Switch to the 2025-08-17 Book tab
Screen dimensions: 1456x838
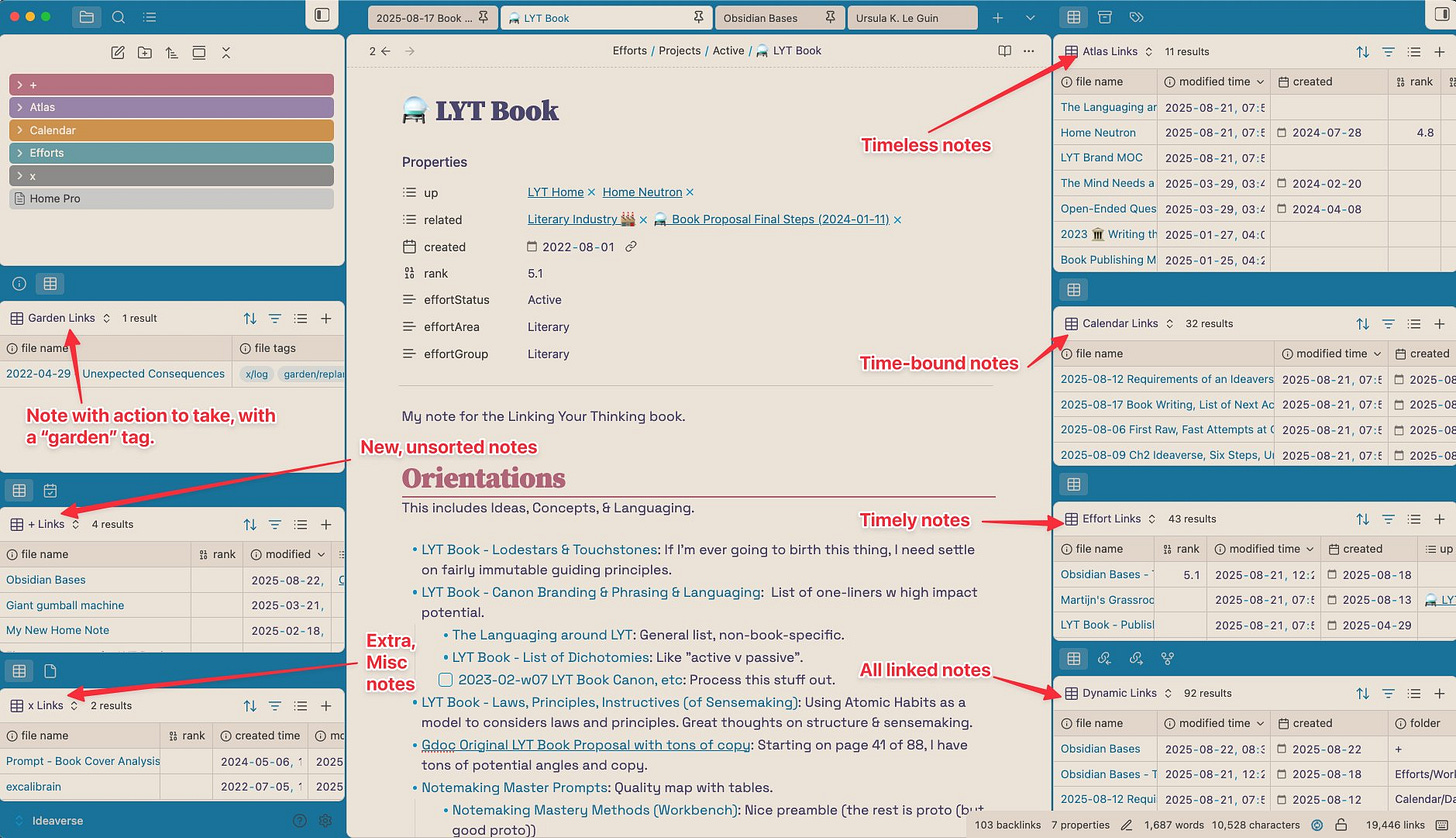point(422,18)
